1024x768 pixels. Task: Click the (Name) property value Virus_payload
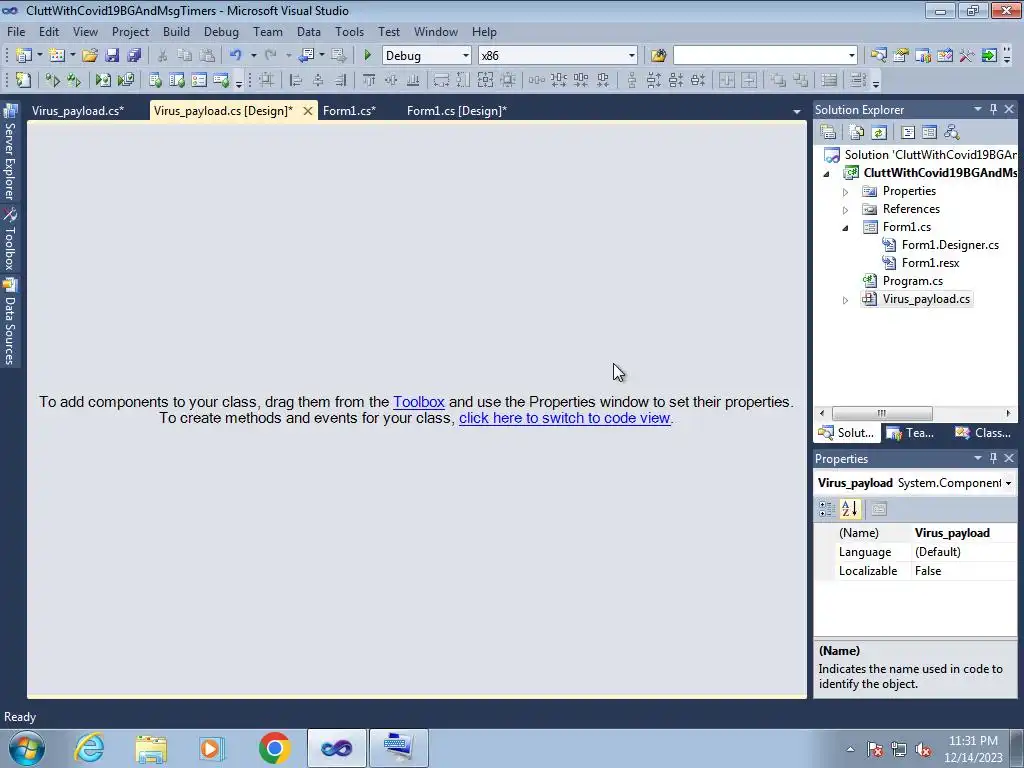coord(963,533)
